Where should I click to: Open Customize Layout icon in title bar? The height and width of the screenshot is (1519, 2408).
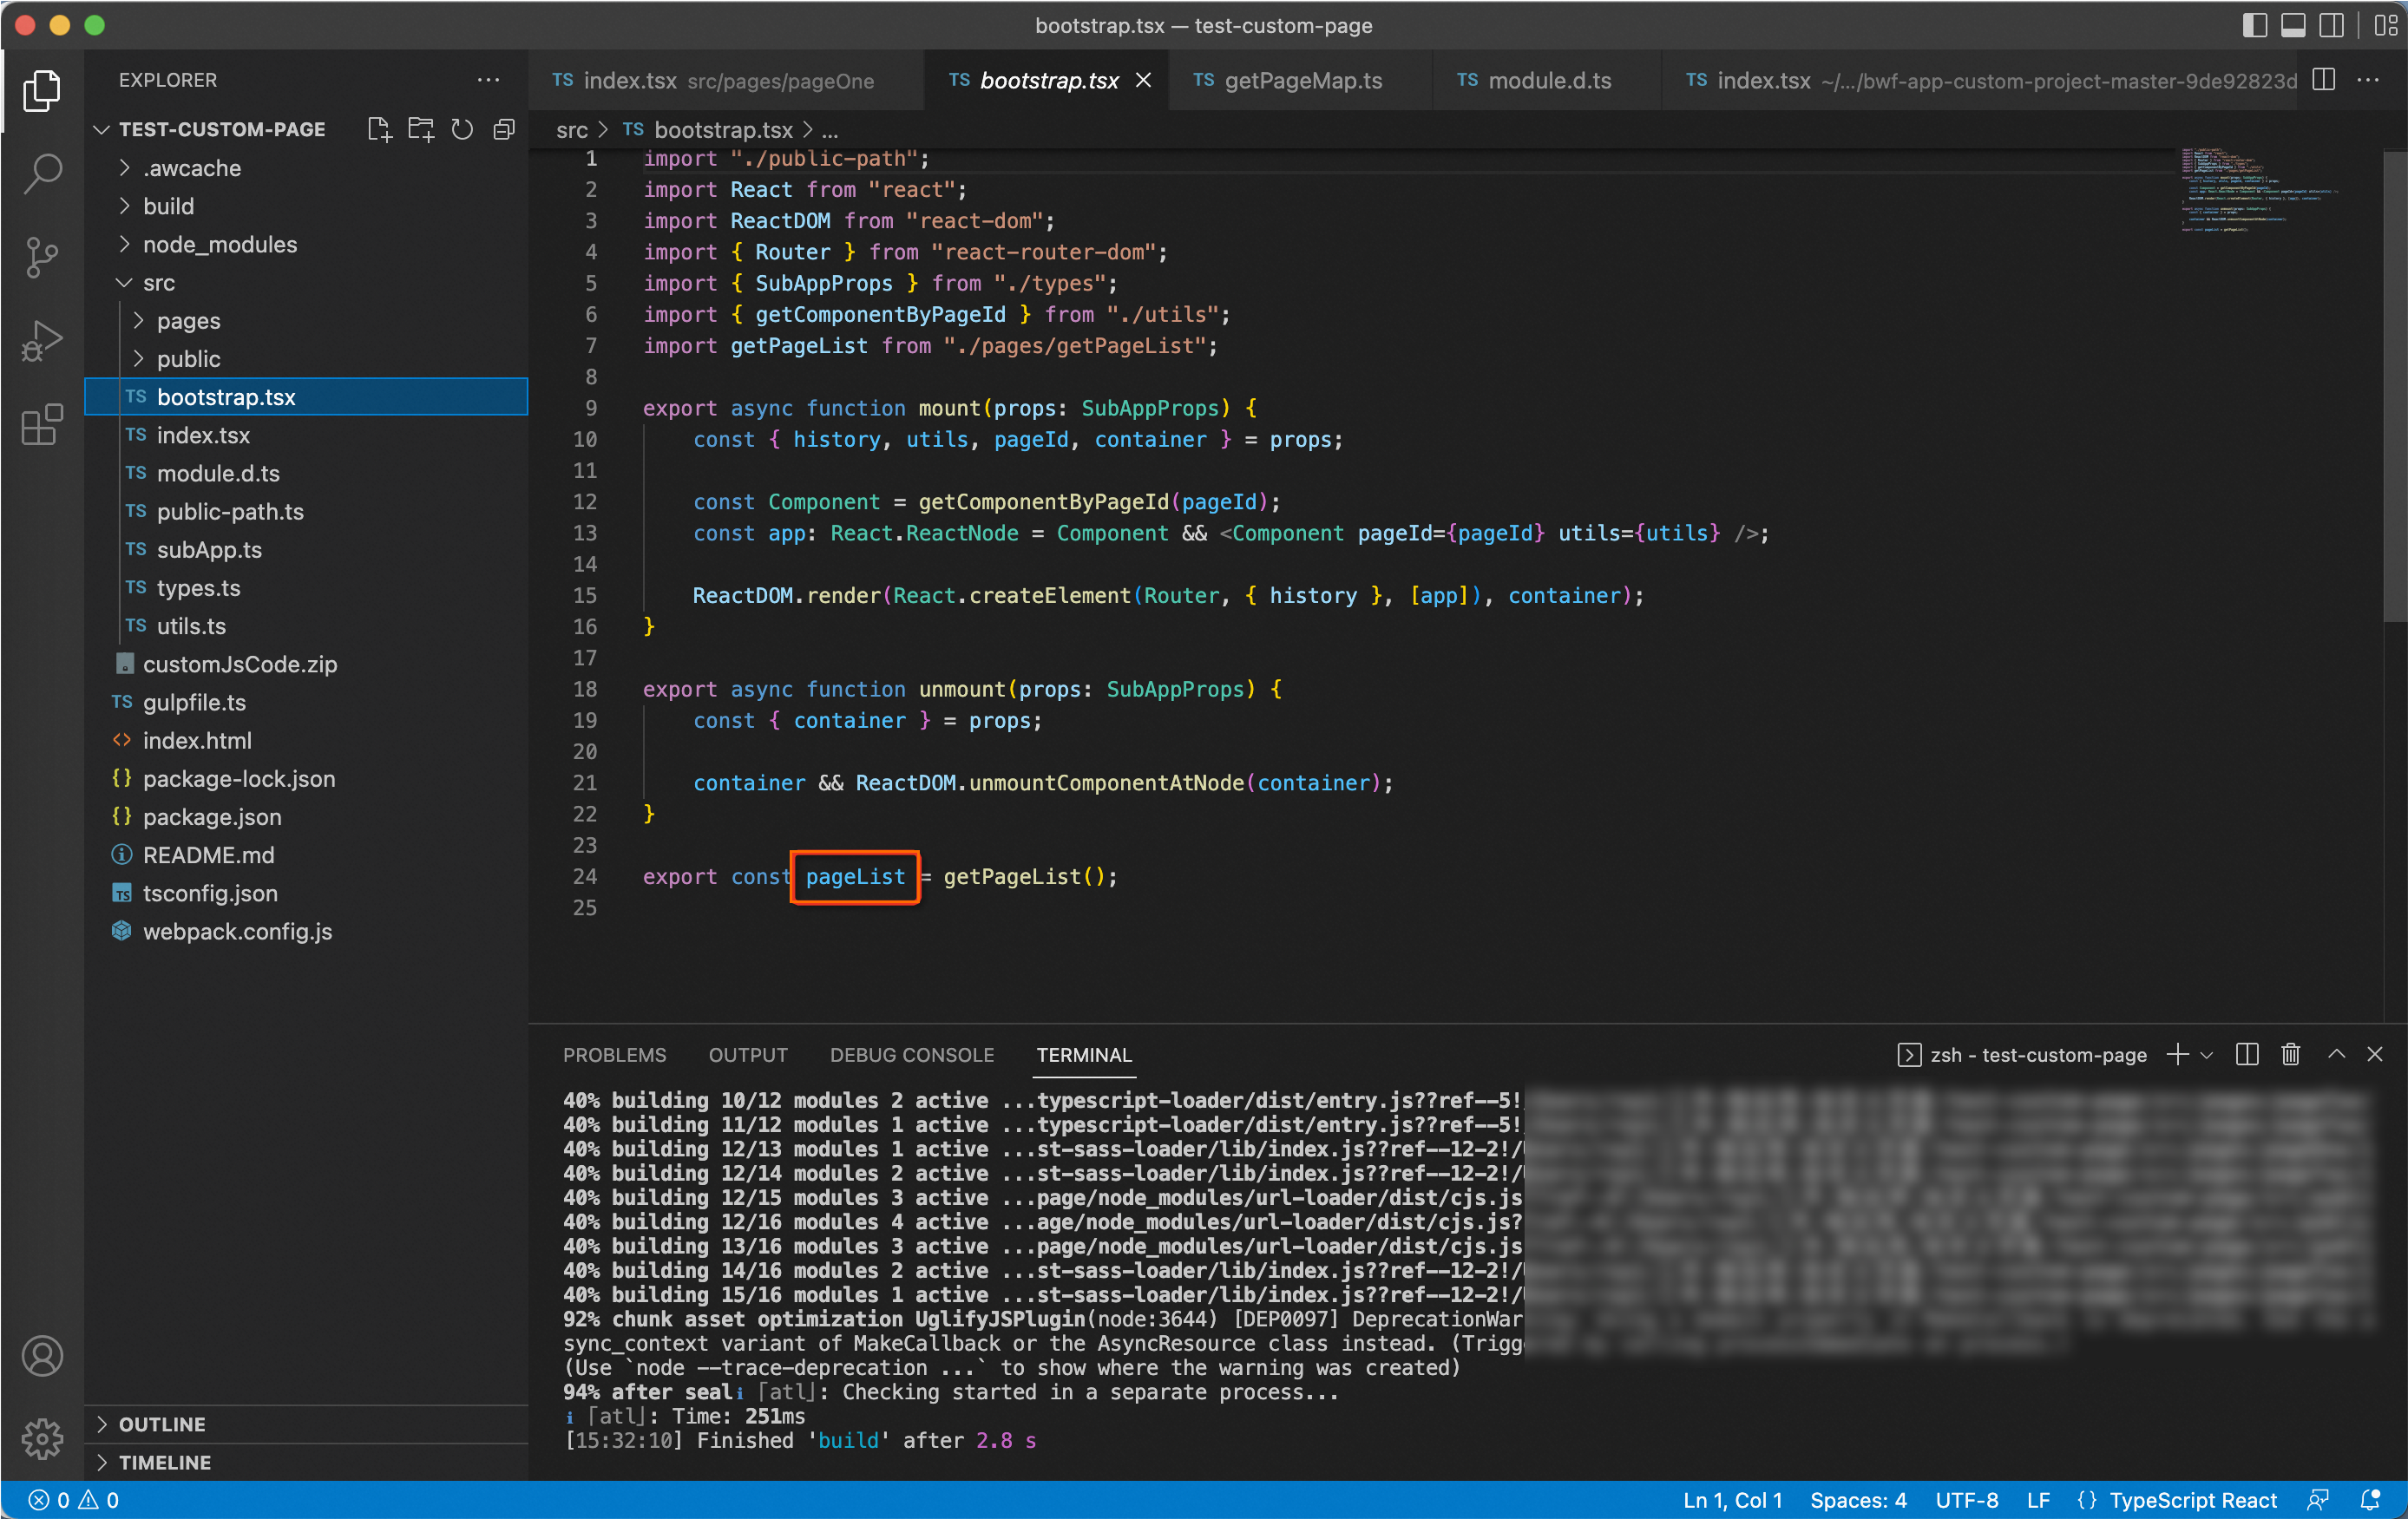pos(2386,25)
